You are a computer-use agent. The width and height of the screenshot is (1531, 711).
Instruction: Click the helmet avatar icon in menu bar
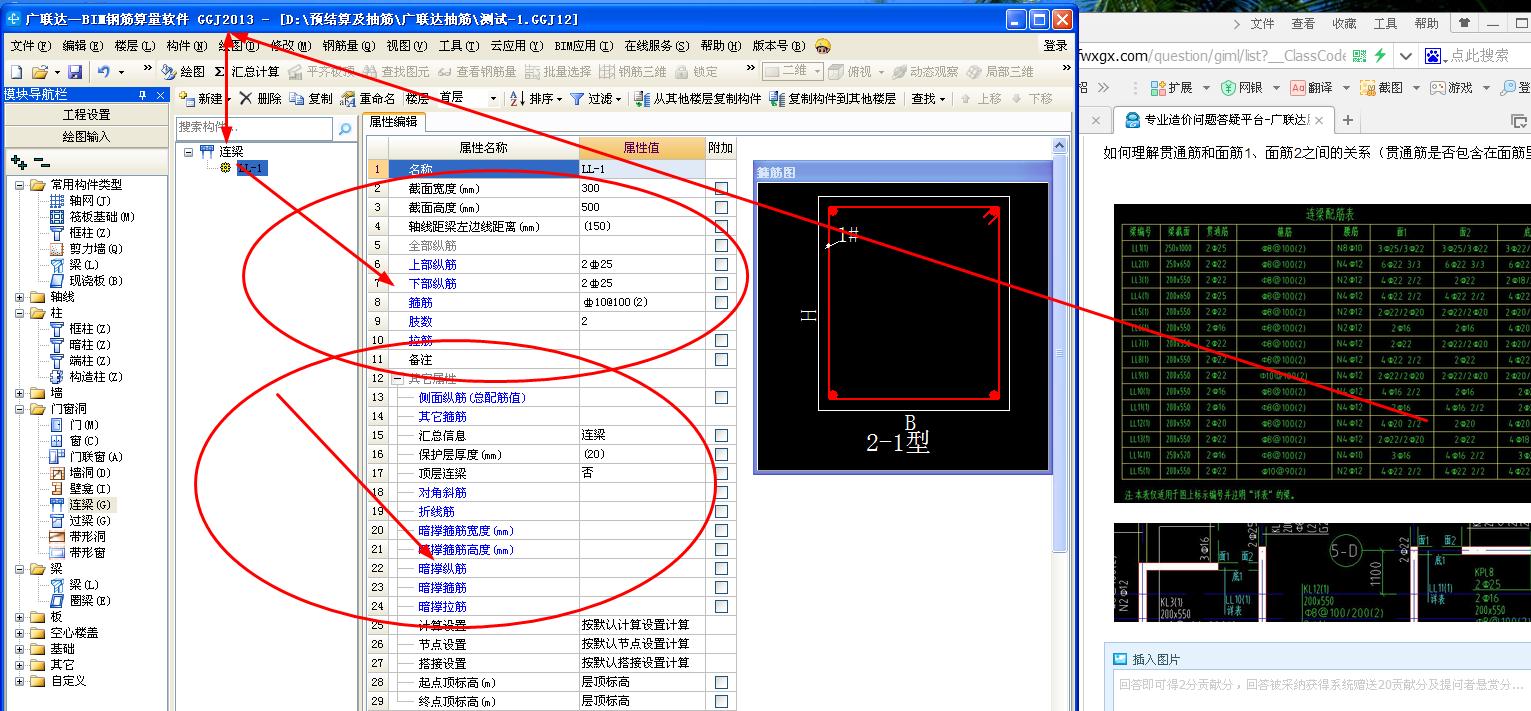[823, 46]
